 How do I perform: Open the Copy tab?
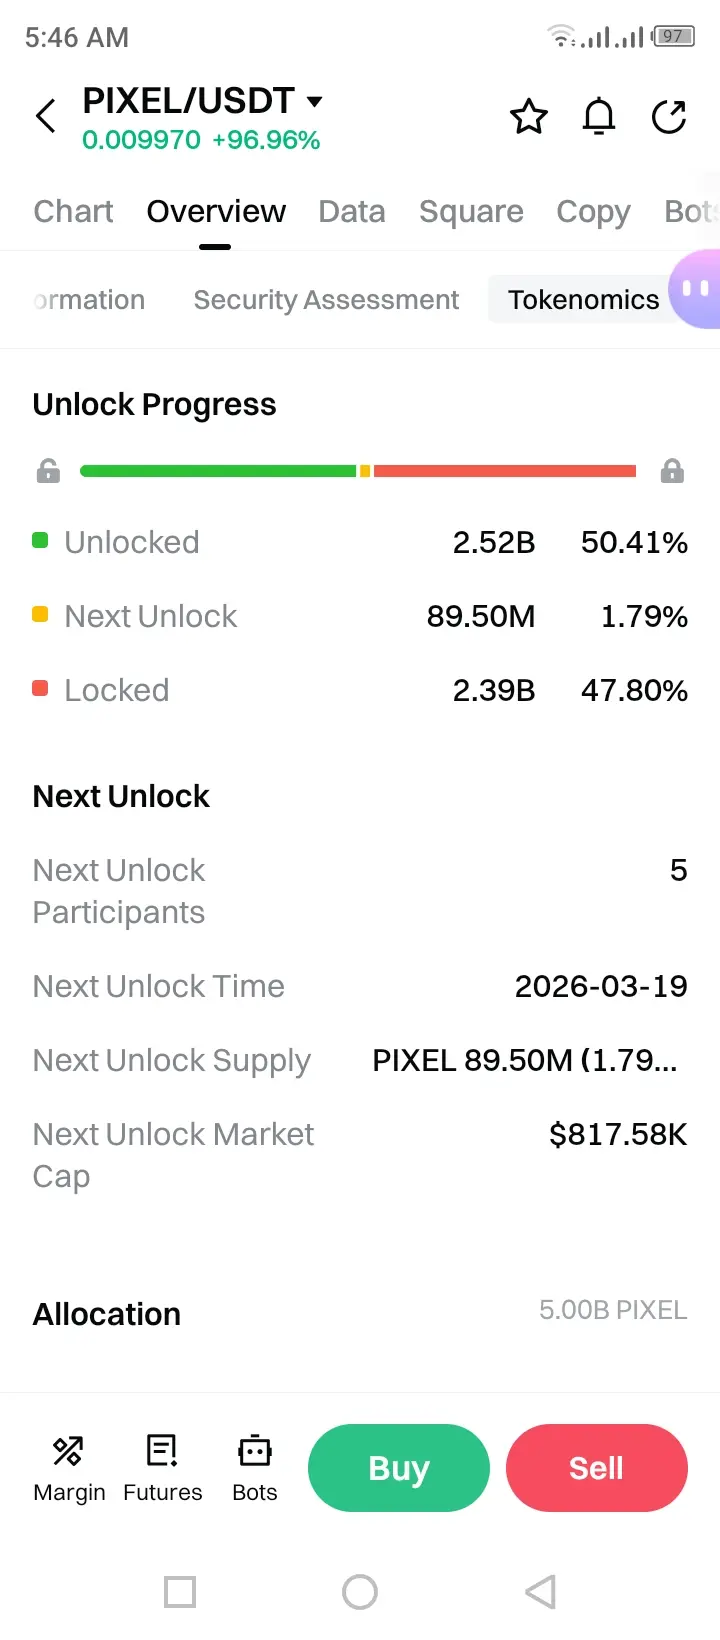pos(593,212)
